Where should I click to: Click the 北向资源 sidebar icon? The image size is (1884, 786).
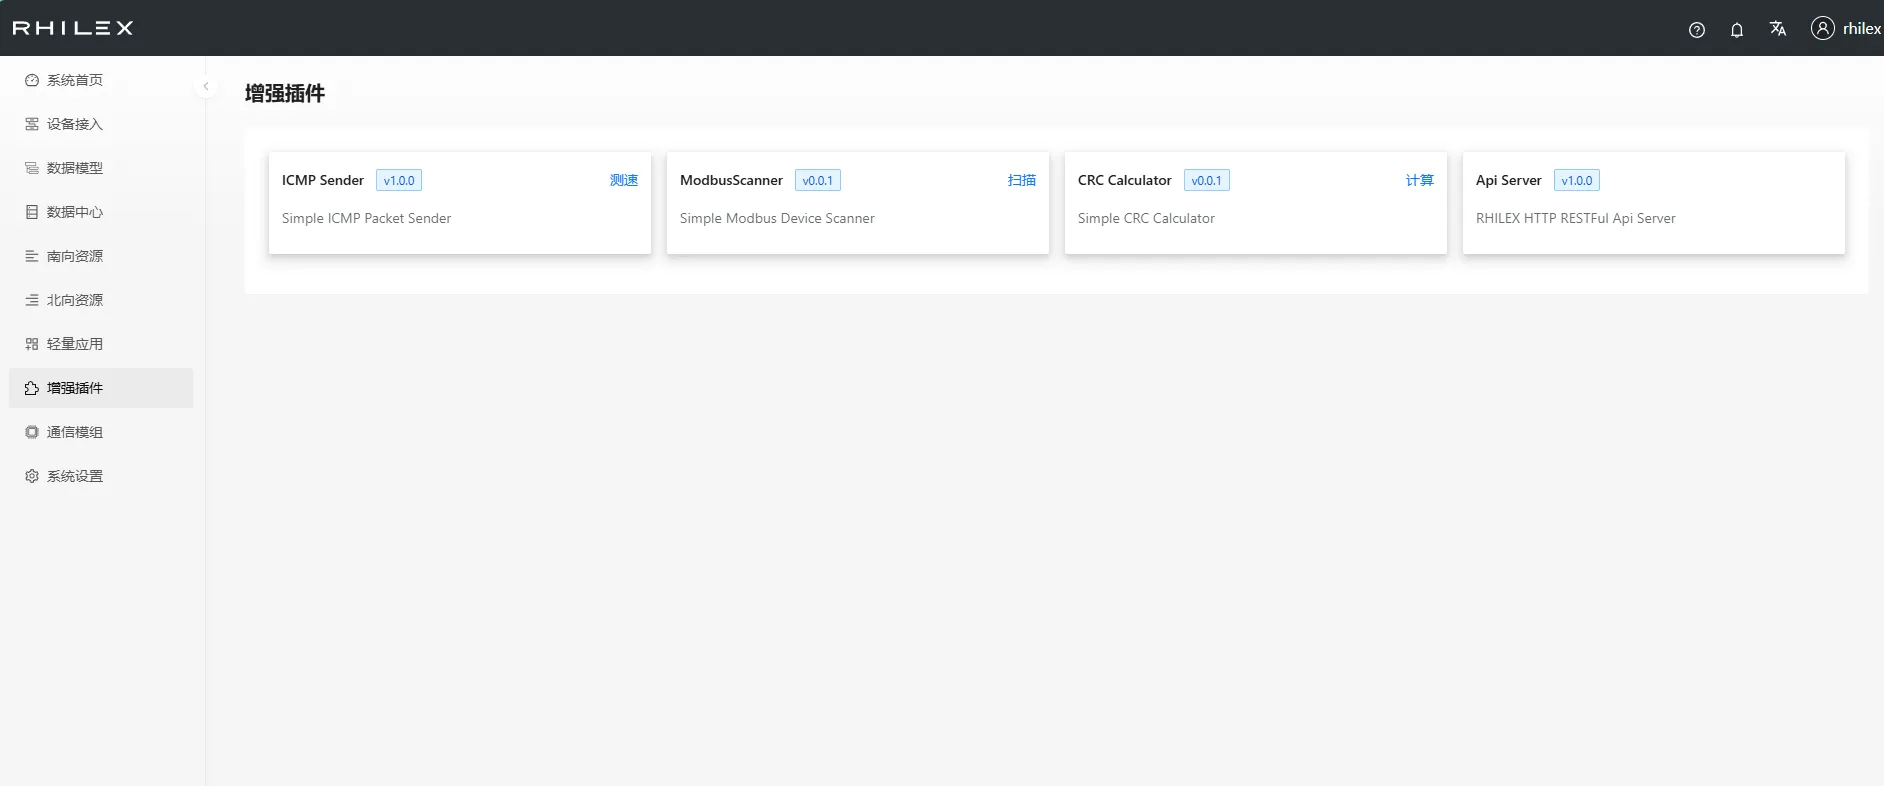pos(32,300)
